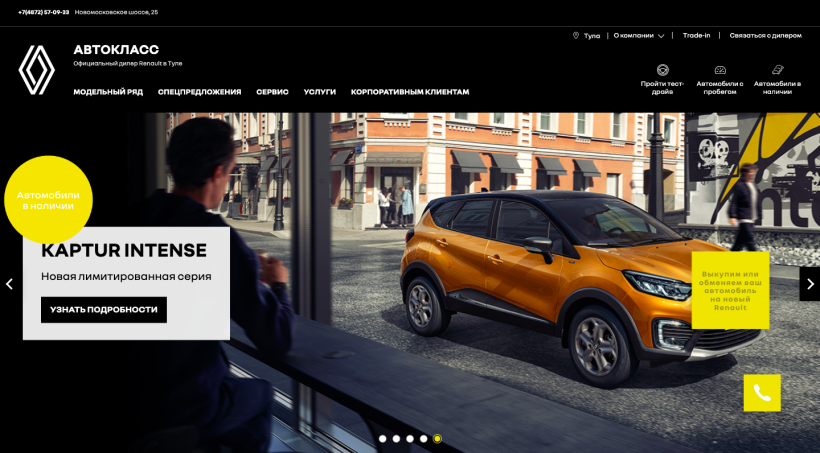Click the yellow trade-in offer box

tap(730, 290)
